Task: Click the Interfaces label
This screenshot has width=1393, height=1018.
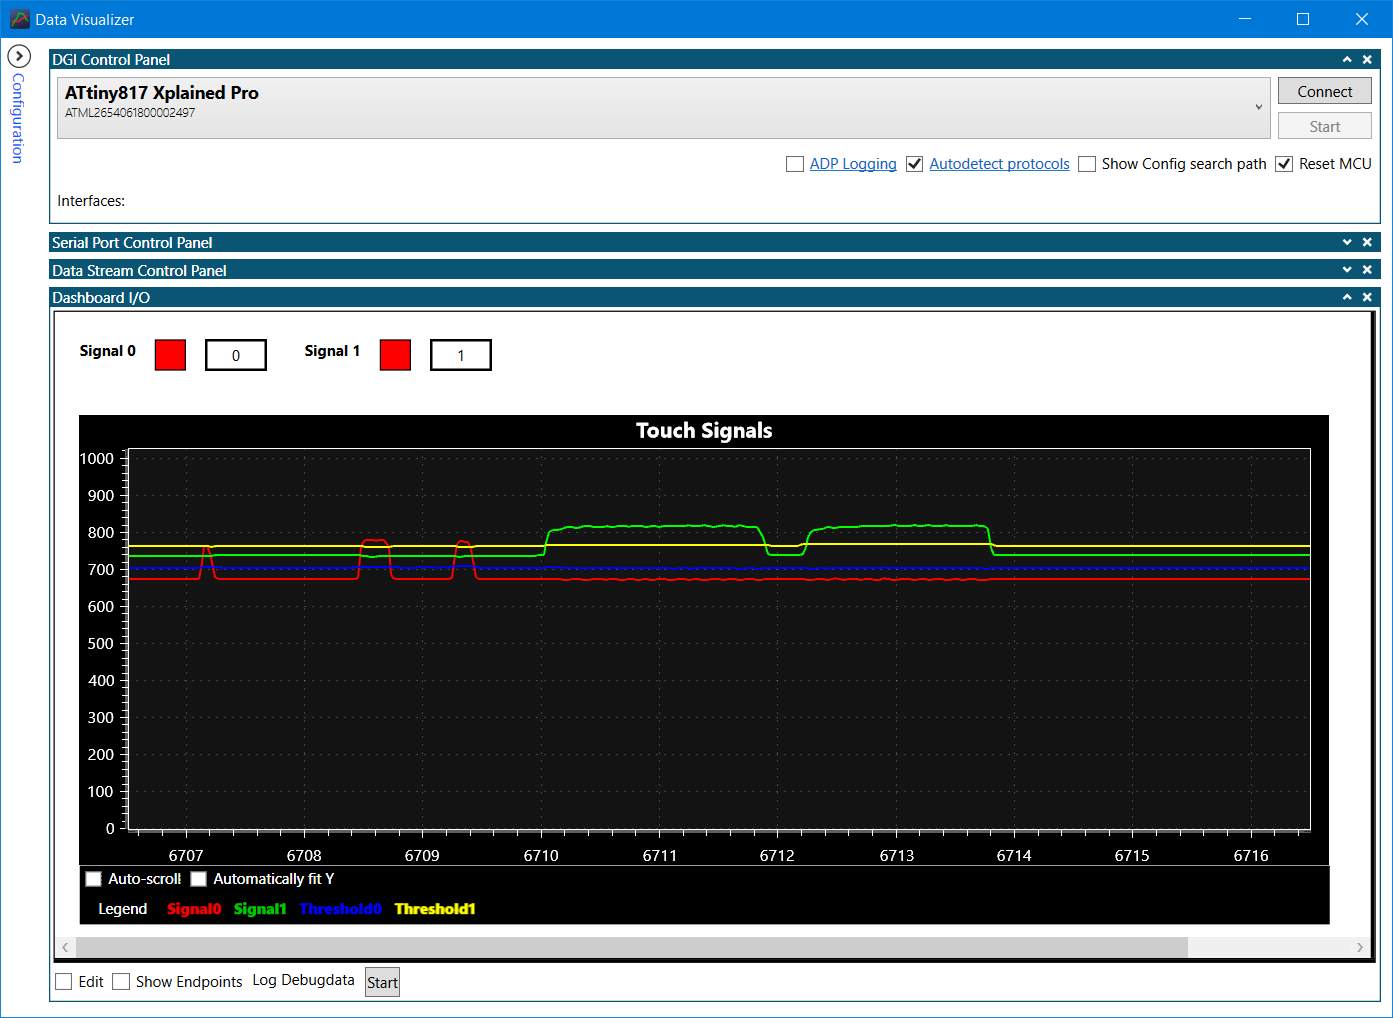Action: 91,201
